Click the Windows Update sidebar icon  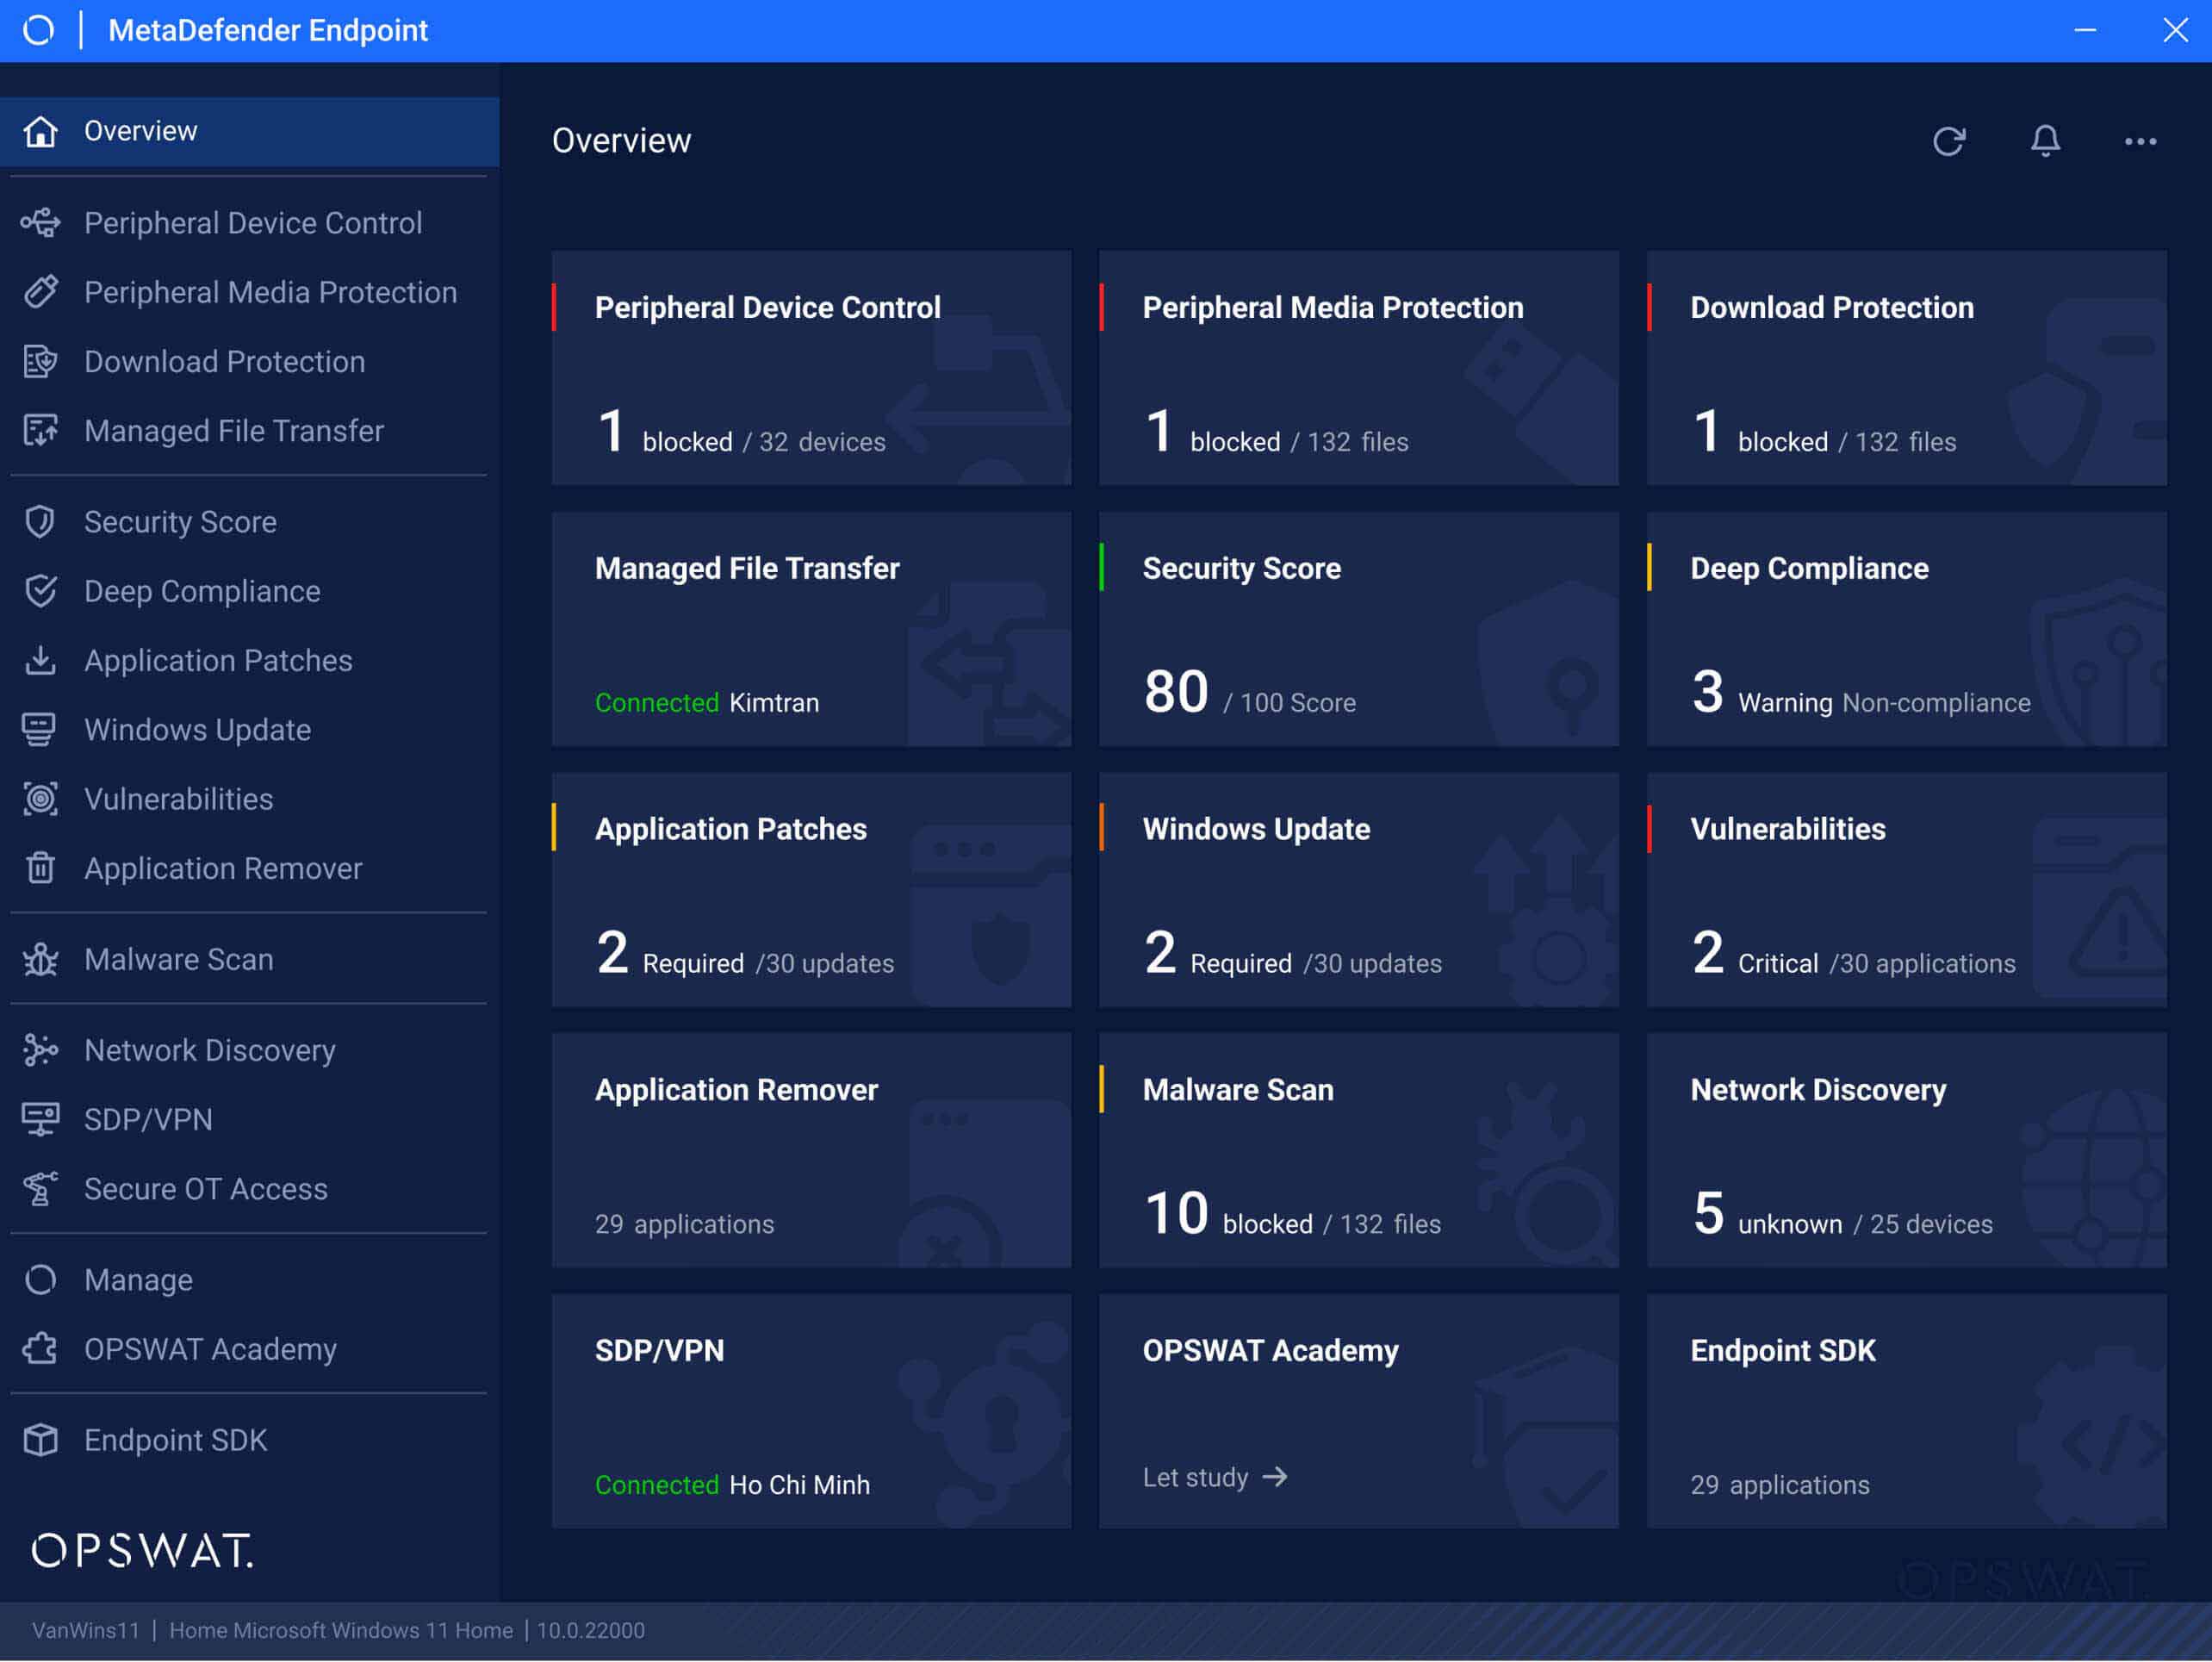point(40,729)
